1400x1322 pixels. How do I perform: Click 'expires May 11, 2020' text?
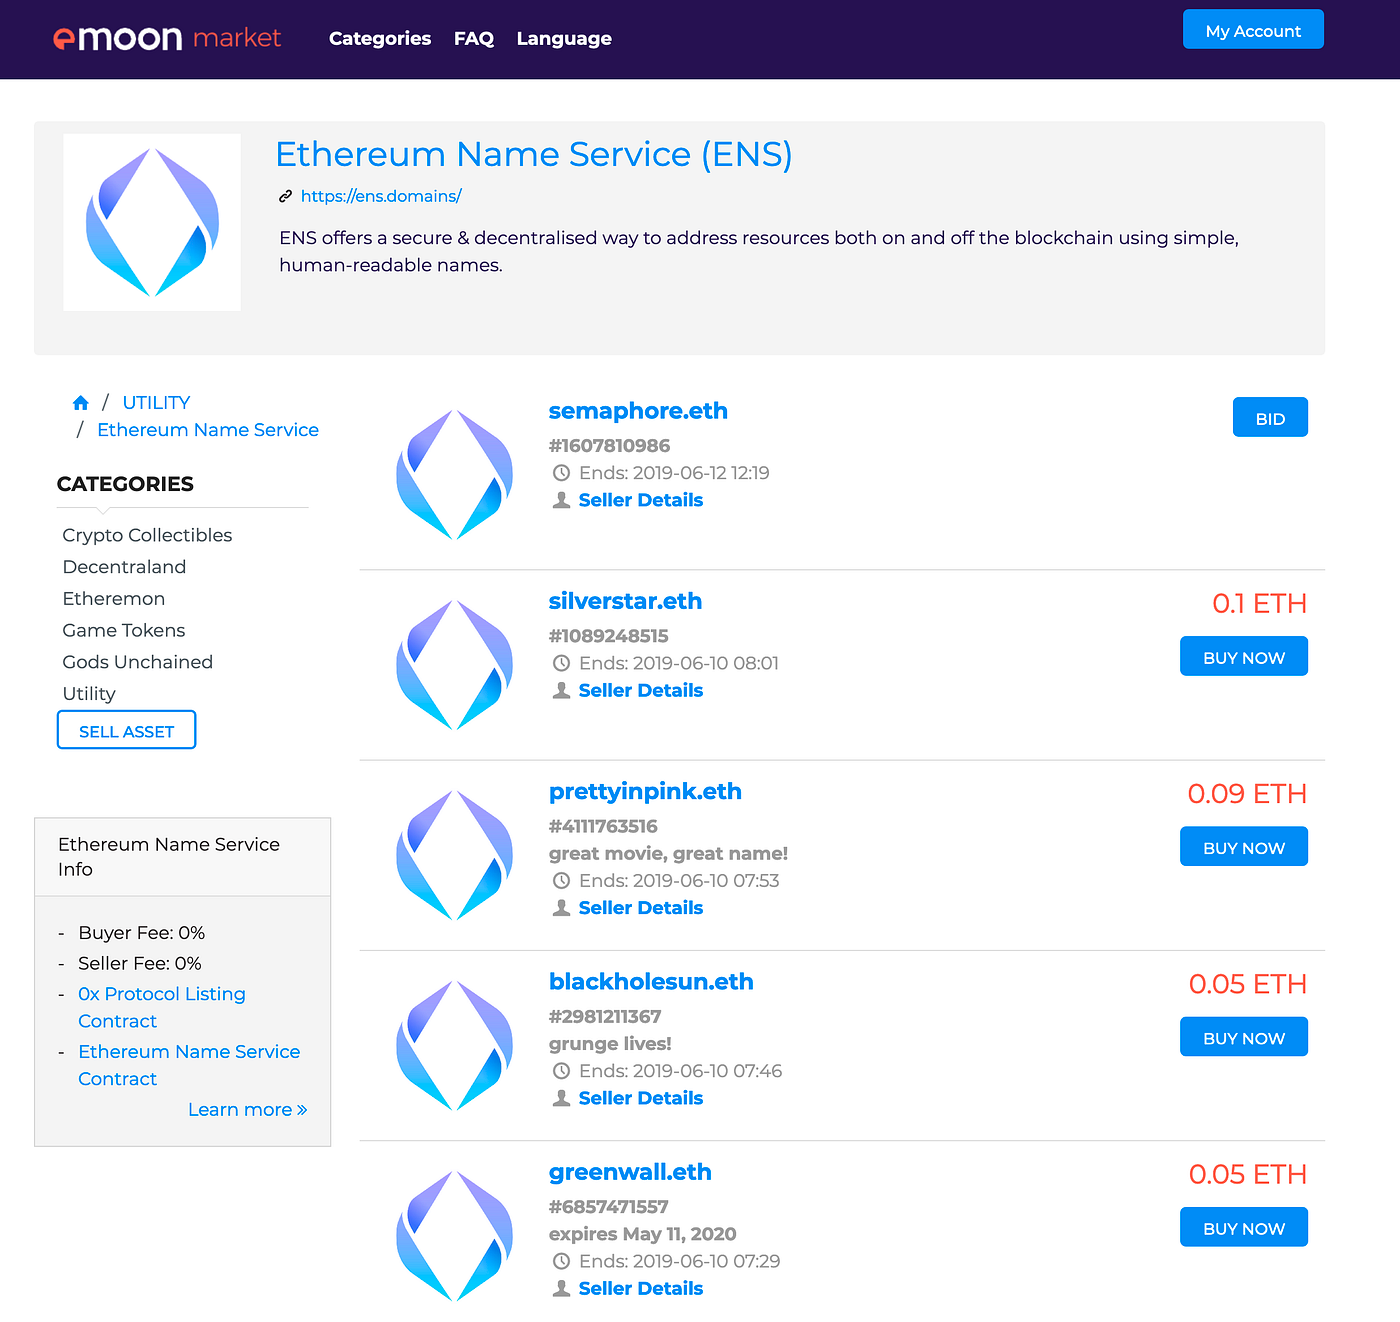[643, 1234]
